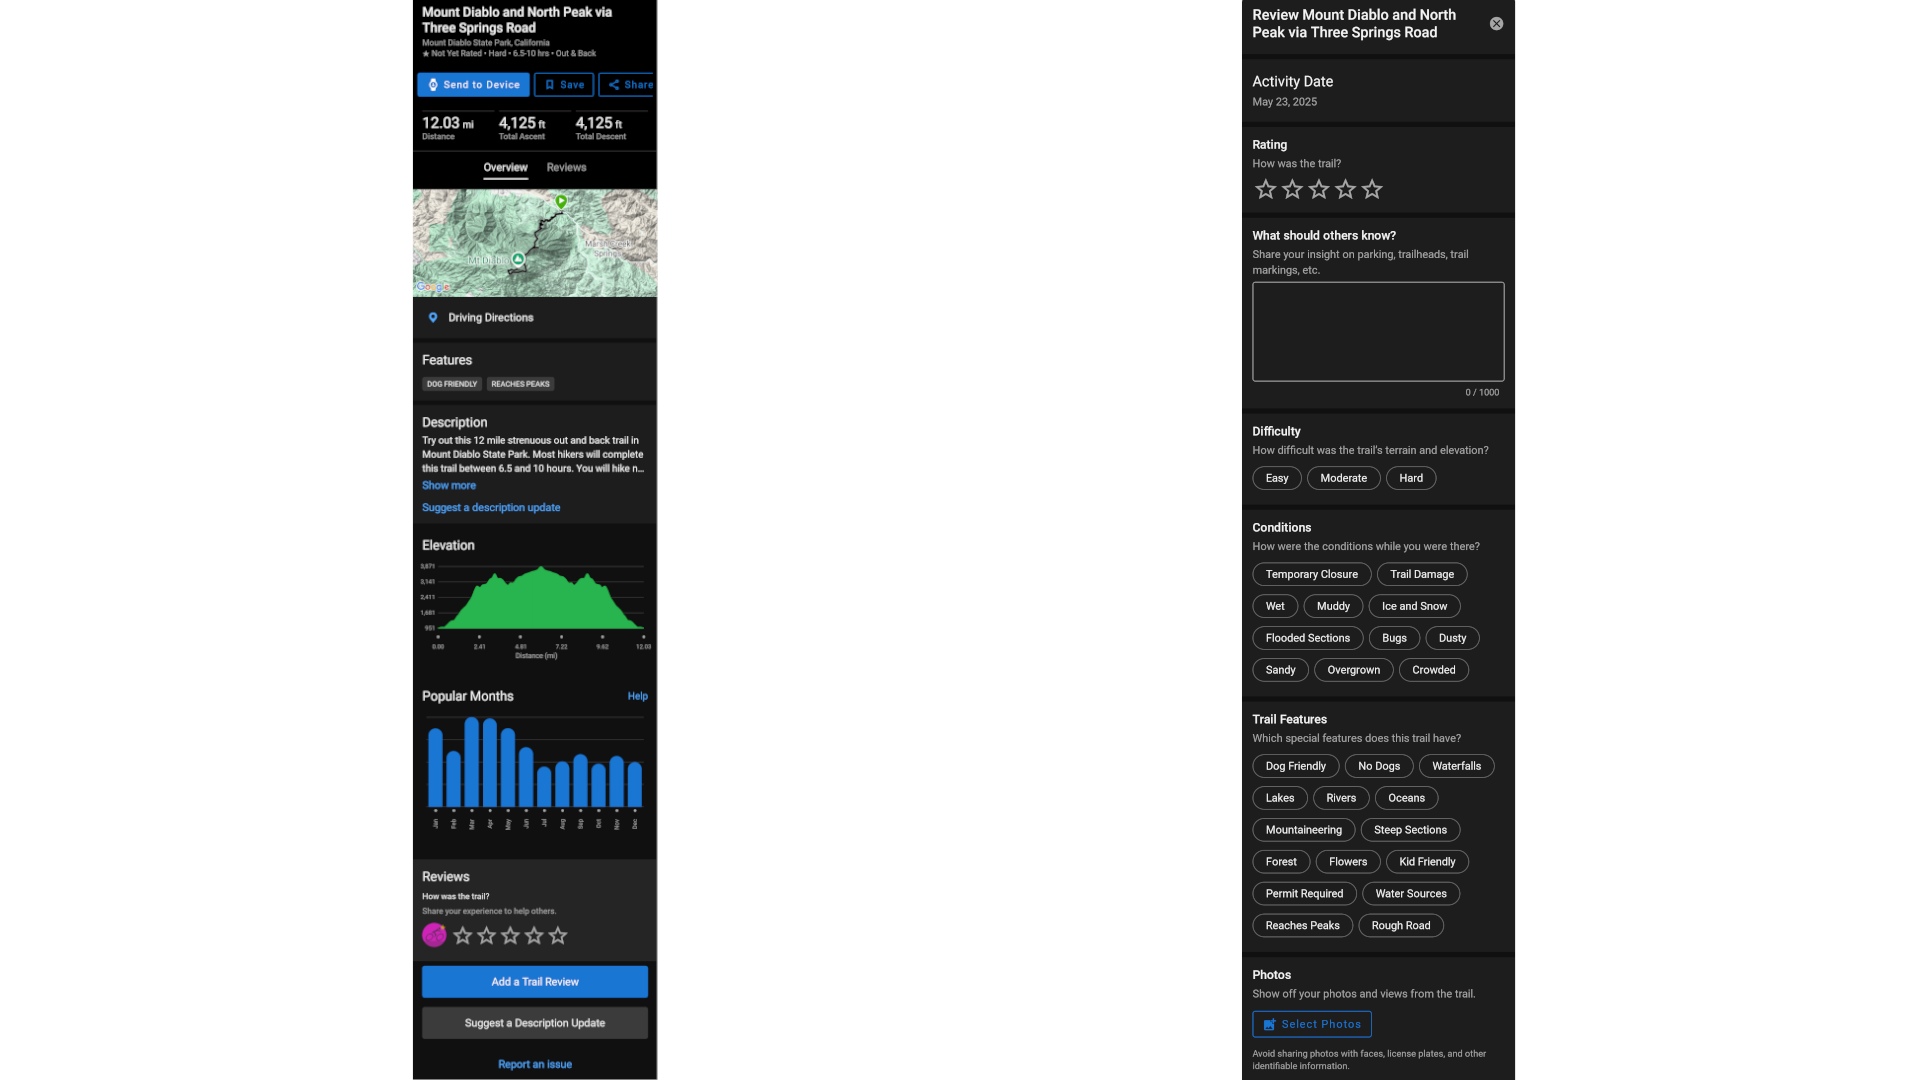Select fifth star in review panel Rating
Screen dimensions: 1920x1080
coord(1372,189)
